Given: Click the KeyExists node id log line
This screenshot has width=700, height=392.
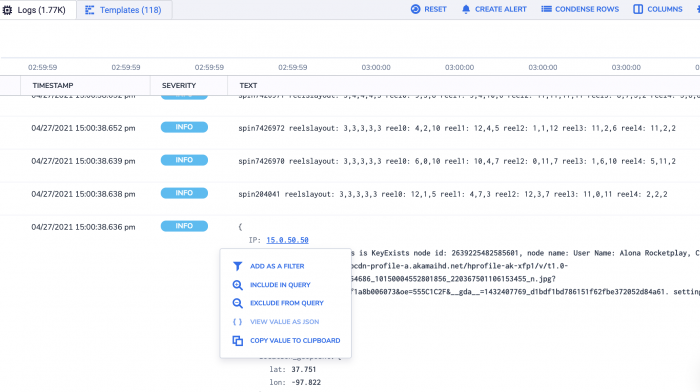Looking at the screenshot, I should [525, 253].
